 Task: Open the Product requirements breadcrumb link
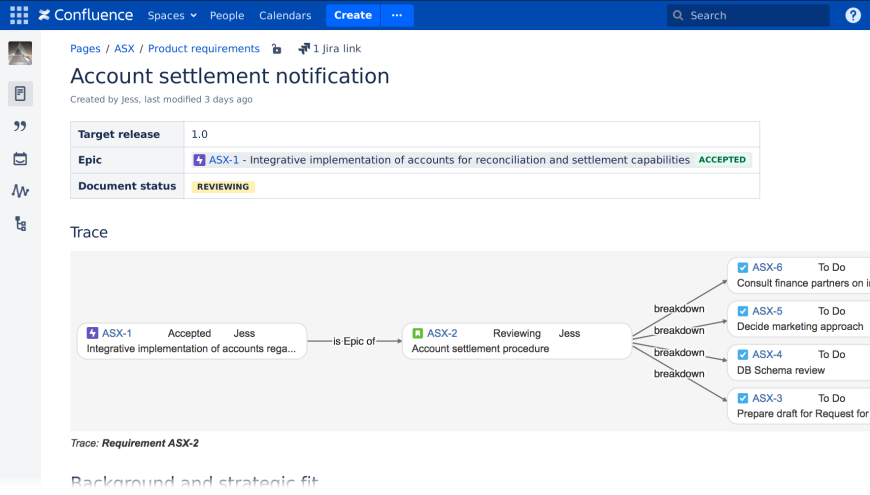pyautogui.click(x=204, y=48)
